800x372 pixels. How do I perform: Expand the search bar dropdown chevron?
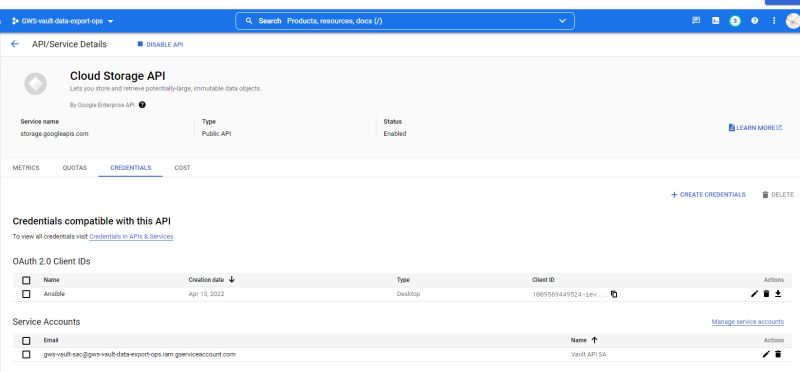(x=562, y=21)
